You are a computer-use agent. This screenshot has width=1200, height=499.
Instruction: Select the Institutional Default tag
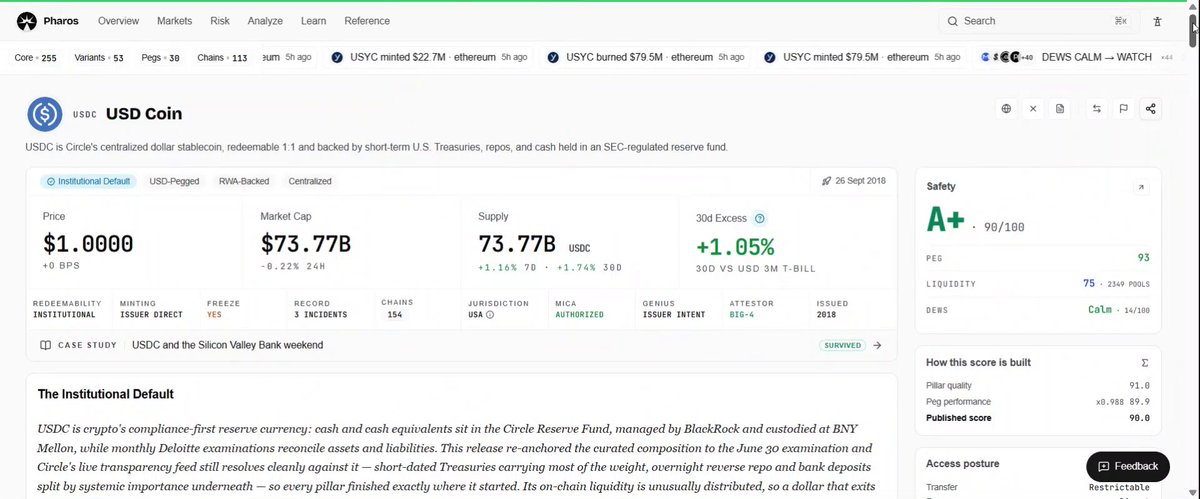[x=86, y=181]
